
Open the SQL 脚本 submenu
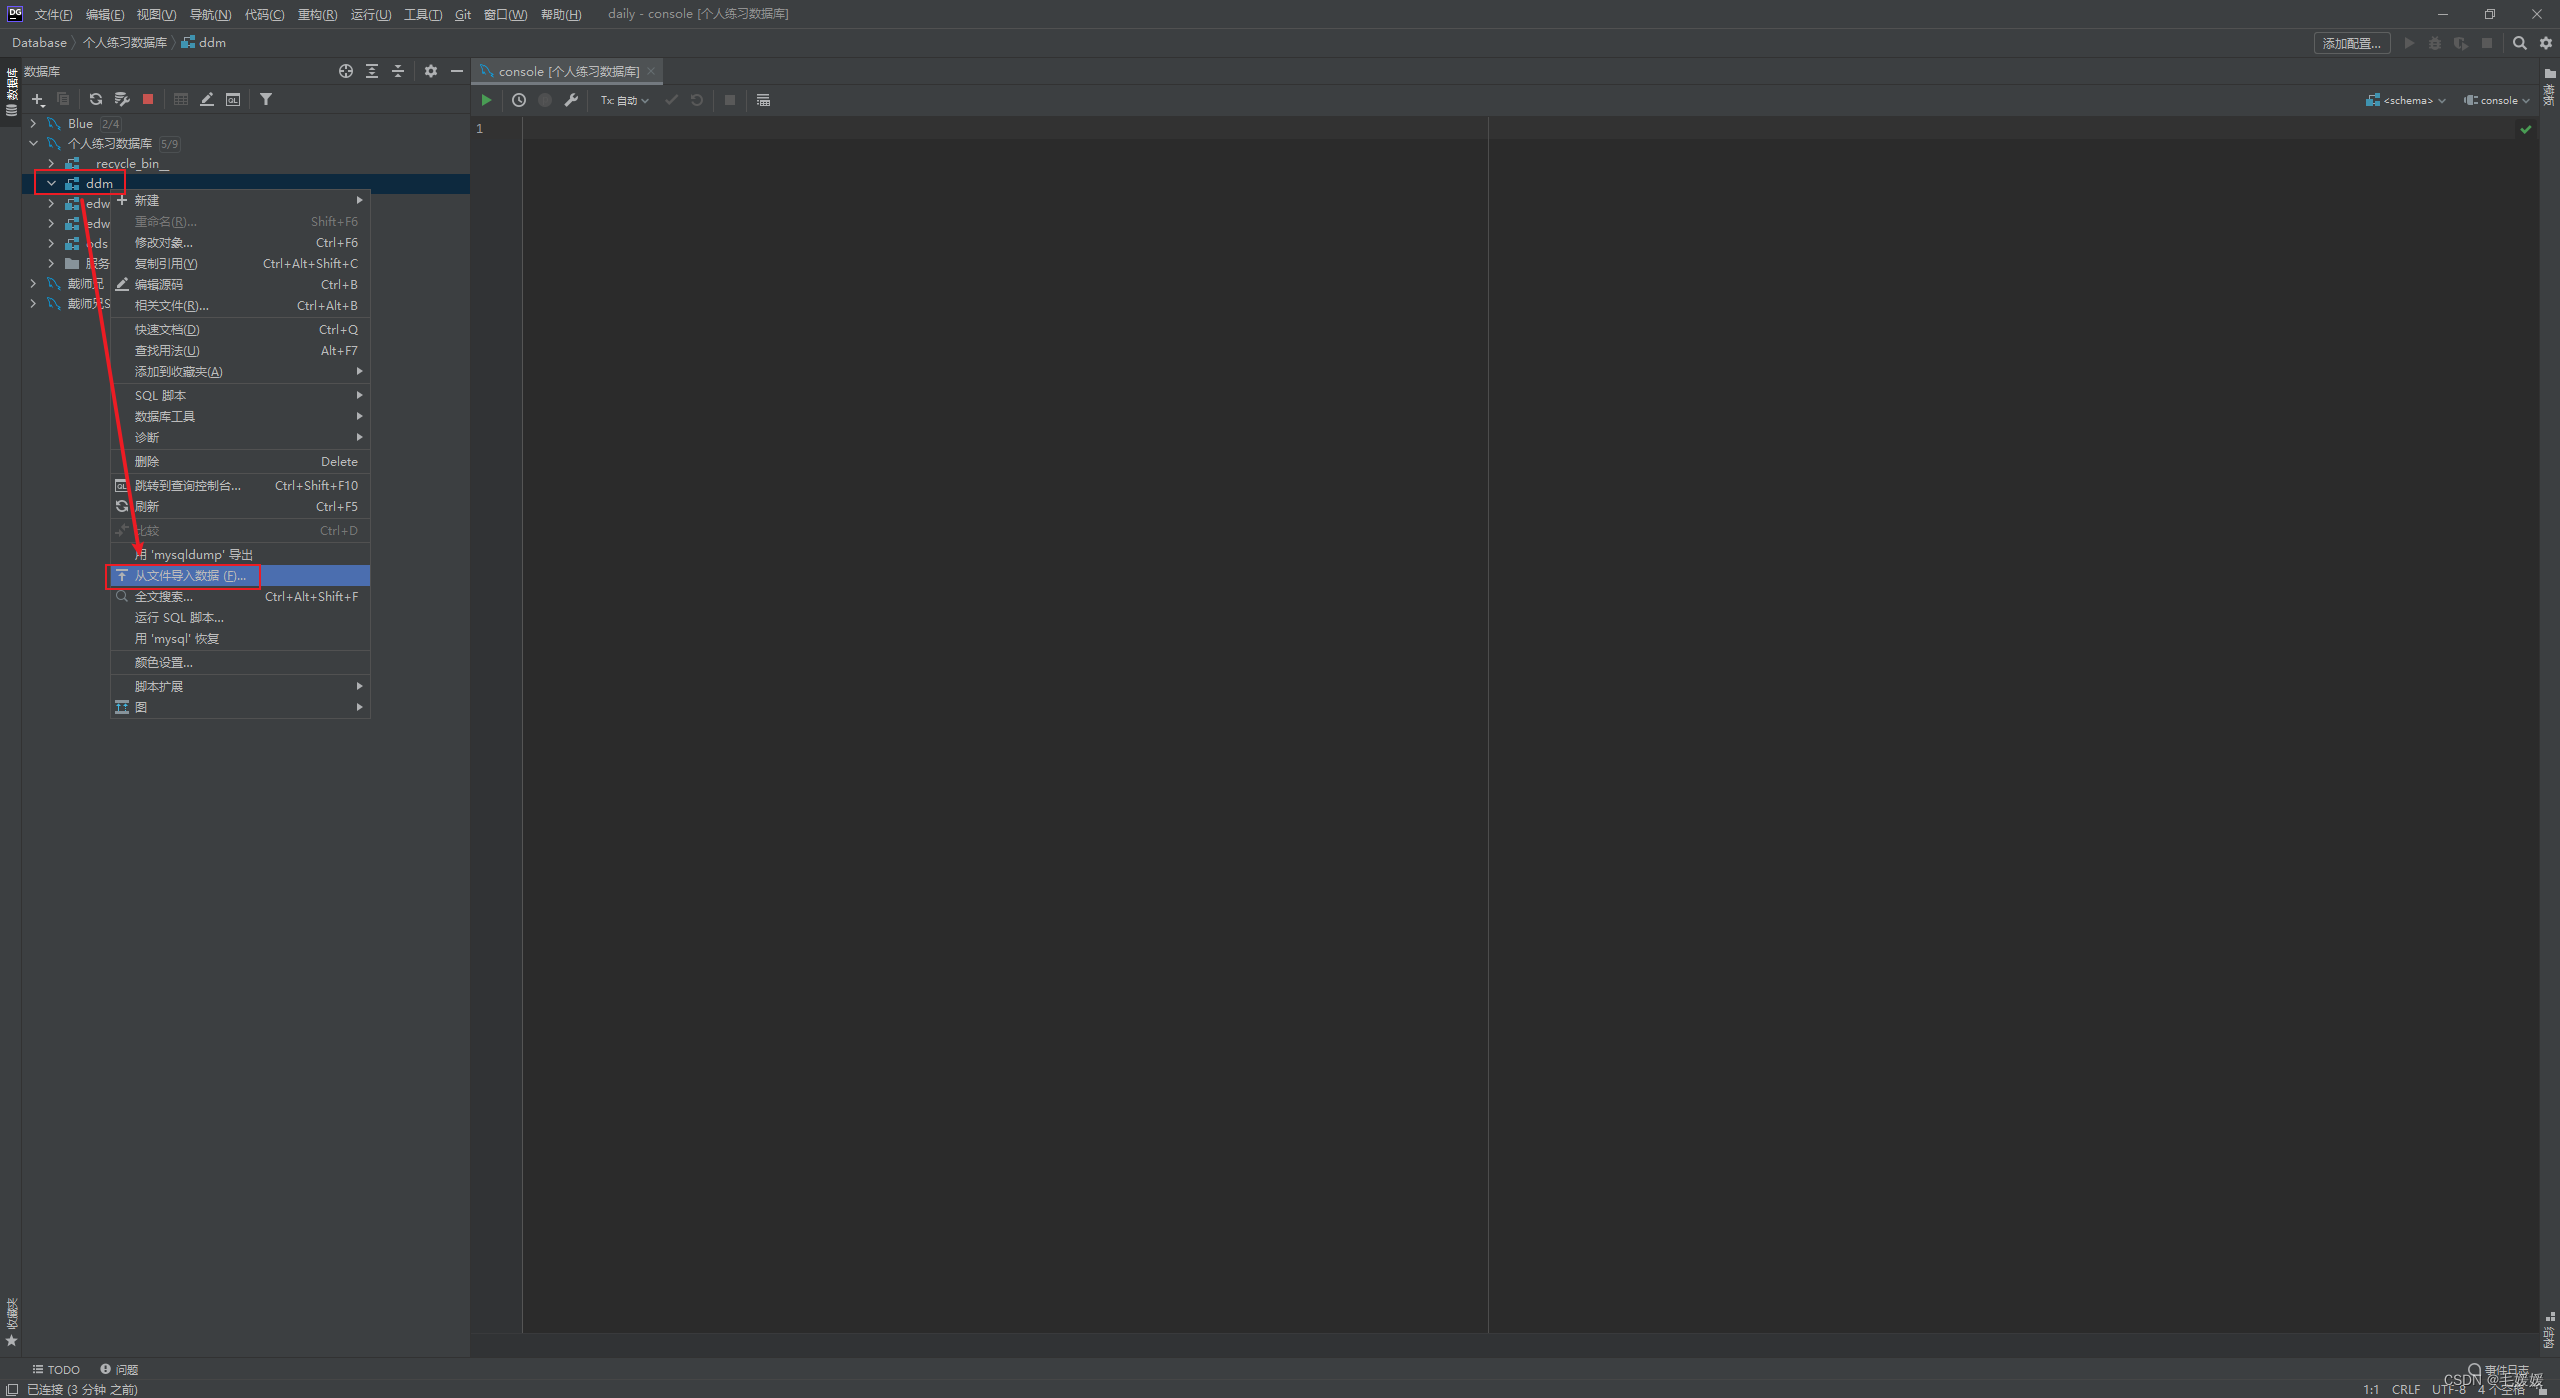pos(240,395)
